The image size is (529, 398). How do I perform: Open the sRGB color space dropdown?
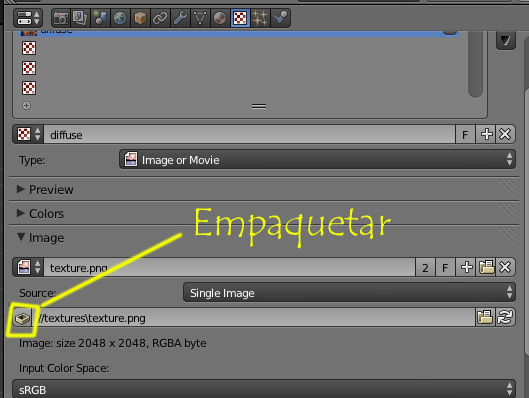(264, 389)
